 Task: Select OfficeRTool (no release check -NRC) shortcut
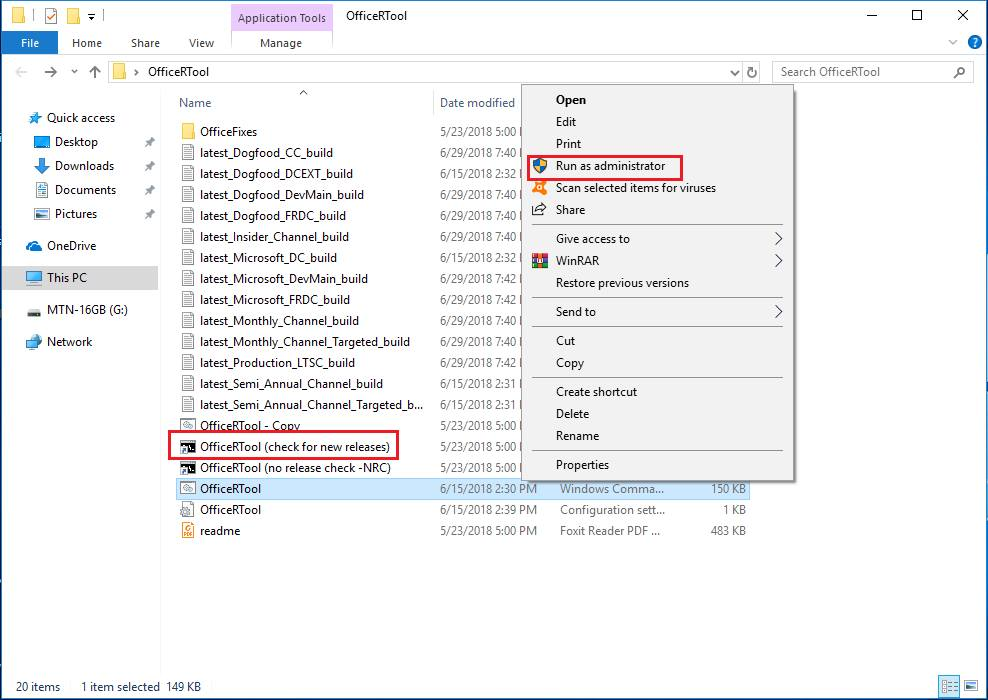pos(295,468)
